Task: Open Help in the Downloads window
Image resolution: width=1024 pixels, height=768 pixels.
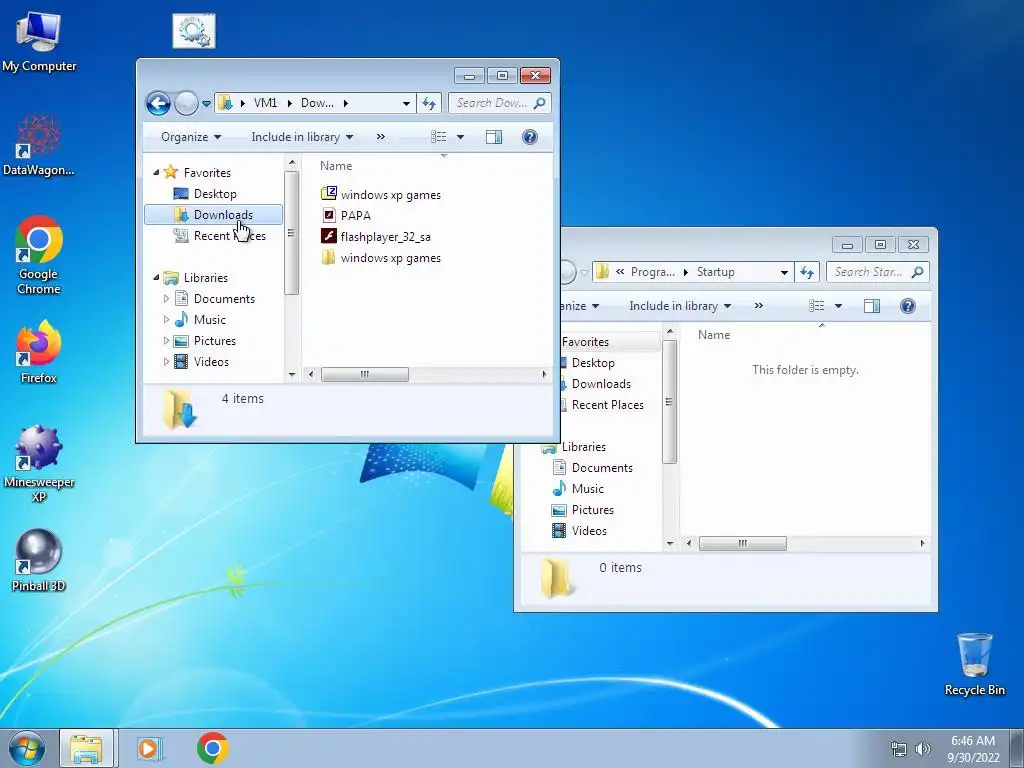Action: coord(530,136)
